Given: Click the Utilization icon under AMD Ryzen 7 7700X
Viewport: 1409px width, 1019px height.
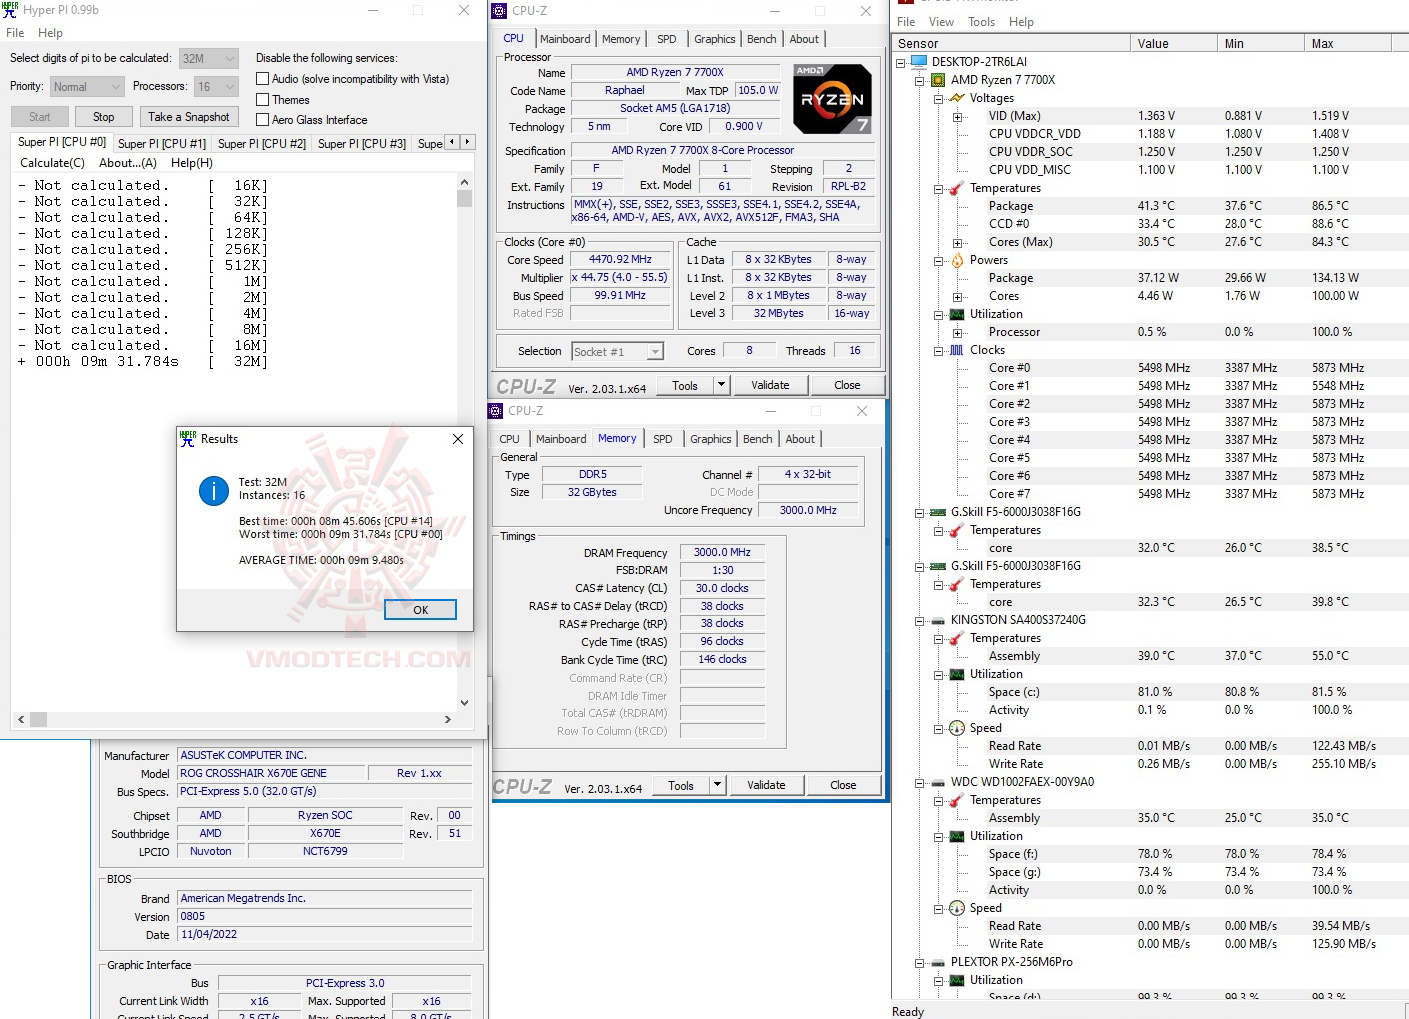Looking at the screenshot, I should (958, 314).
